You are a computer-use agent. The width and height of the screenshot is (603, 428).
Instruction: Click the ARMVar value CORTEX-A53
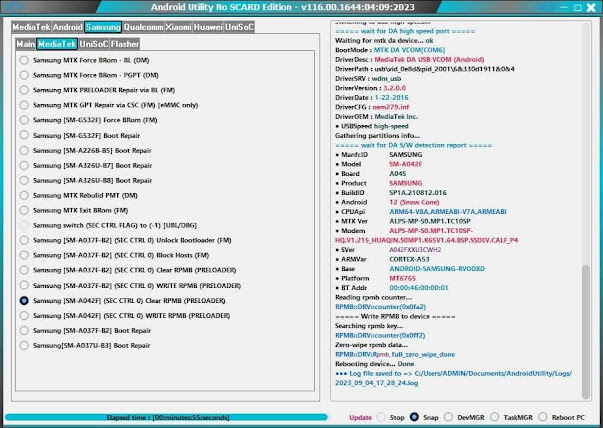pos(409,260)
